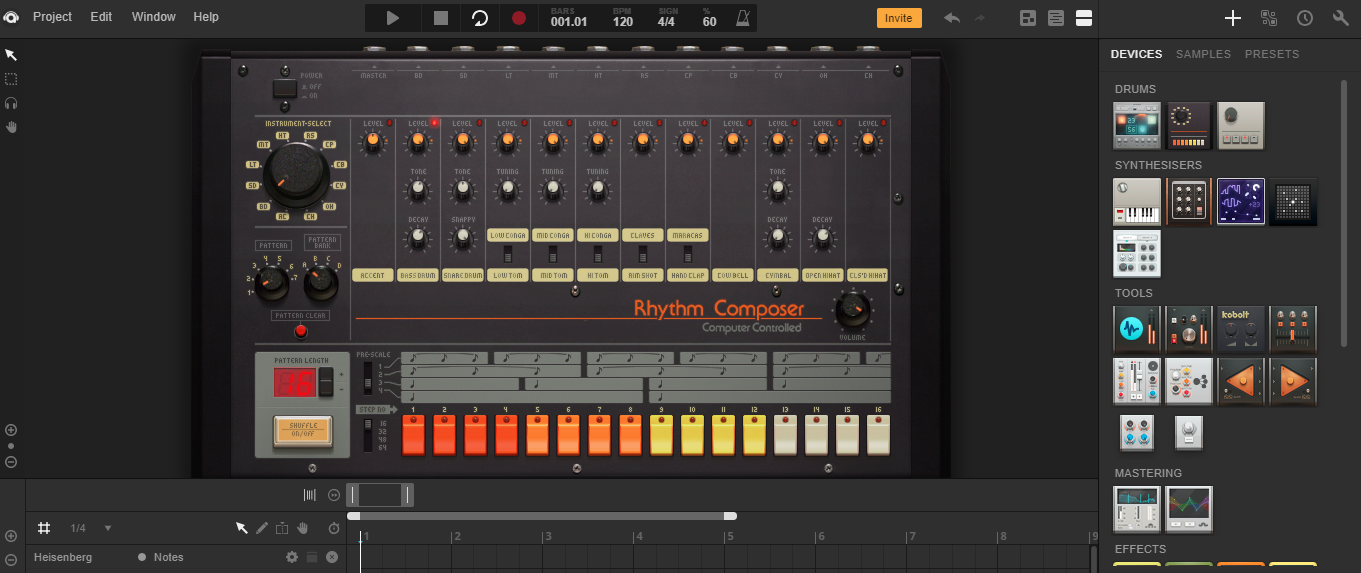The height and width of the screenshot is (573, 1361).
Task: Open the Project menu
Action: (52, 17)
